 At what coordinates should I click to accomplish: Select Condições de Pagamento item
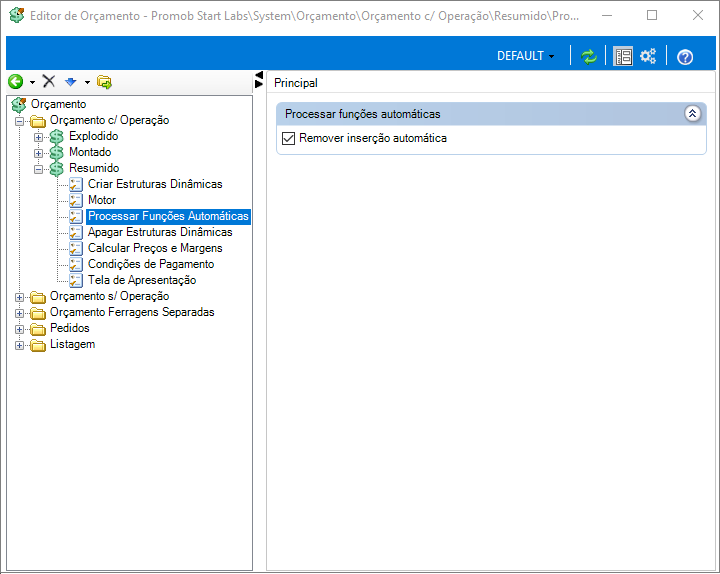pyautogui.click(x=151, y=264)
